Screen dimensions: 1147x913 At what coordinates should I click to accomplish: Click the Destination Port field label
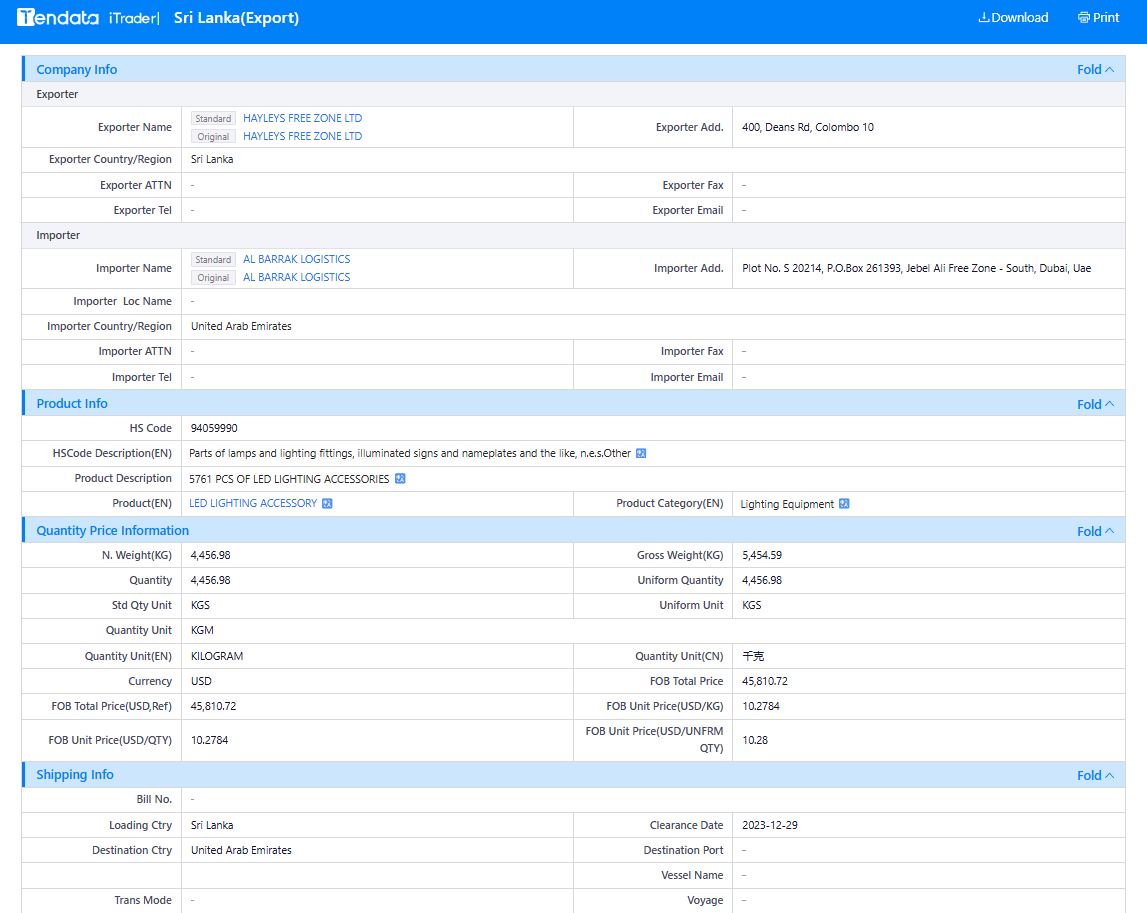pos(683,850)
